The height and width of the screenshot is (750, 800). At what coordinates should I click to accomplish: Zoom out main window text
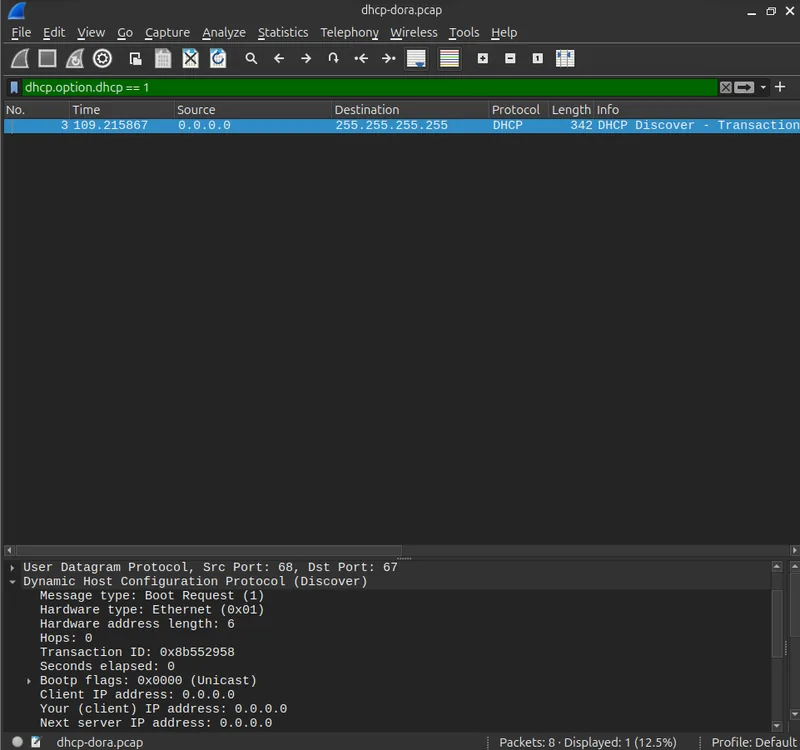(x=510, y=59)
